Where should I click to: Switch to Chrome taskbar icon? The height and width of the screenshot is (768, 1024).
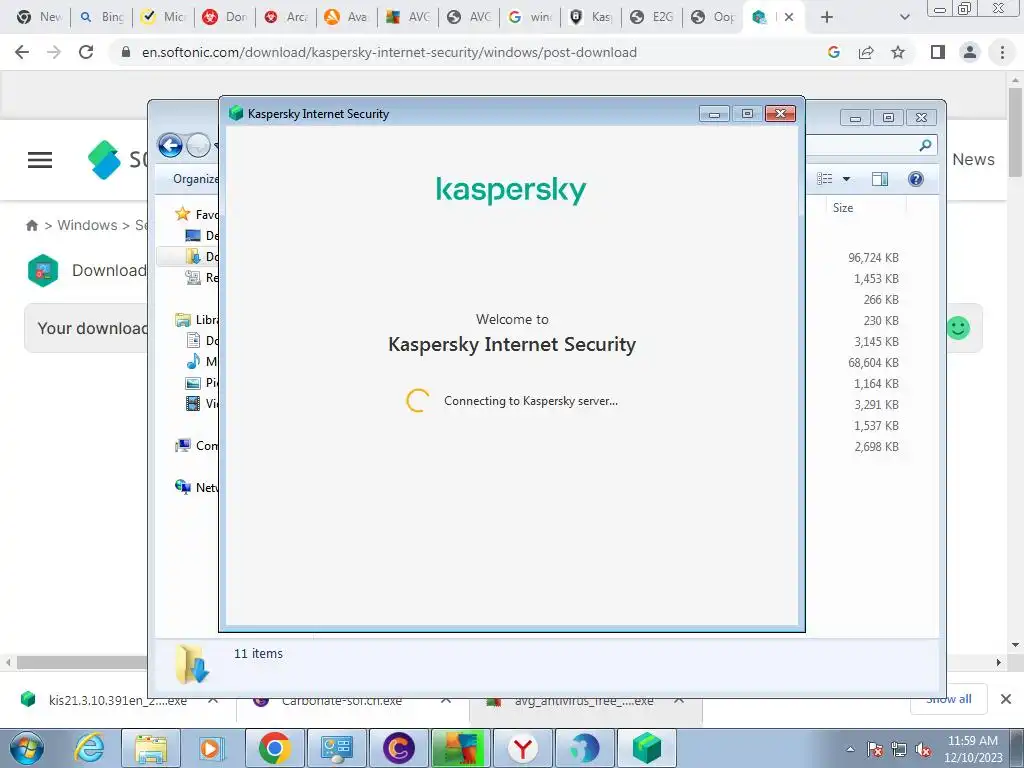point(274,748)
